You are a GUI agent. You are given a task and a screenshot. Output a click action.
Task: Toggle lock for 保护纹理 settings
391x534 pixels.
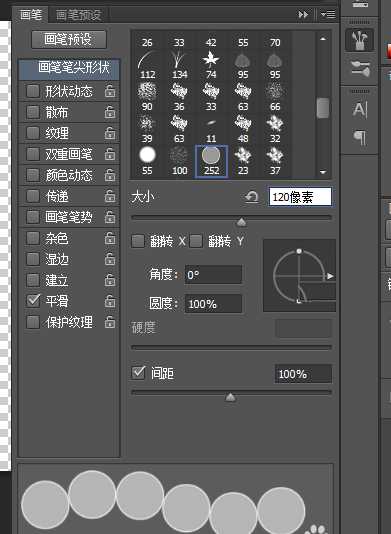pyautogui.click(x=110, y=322)
